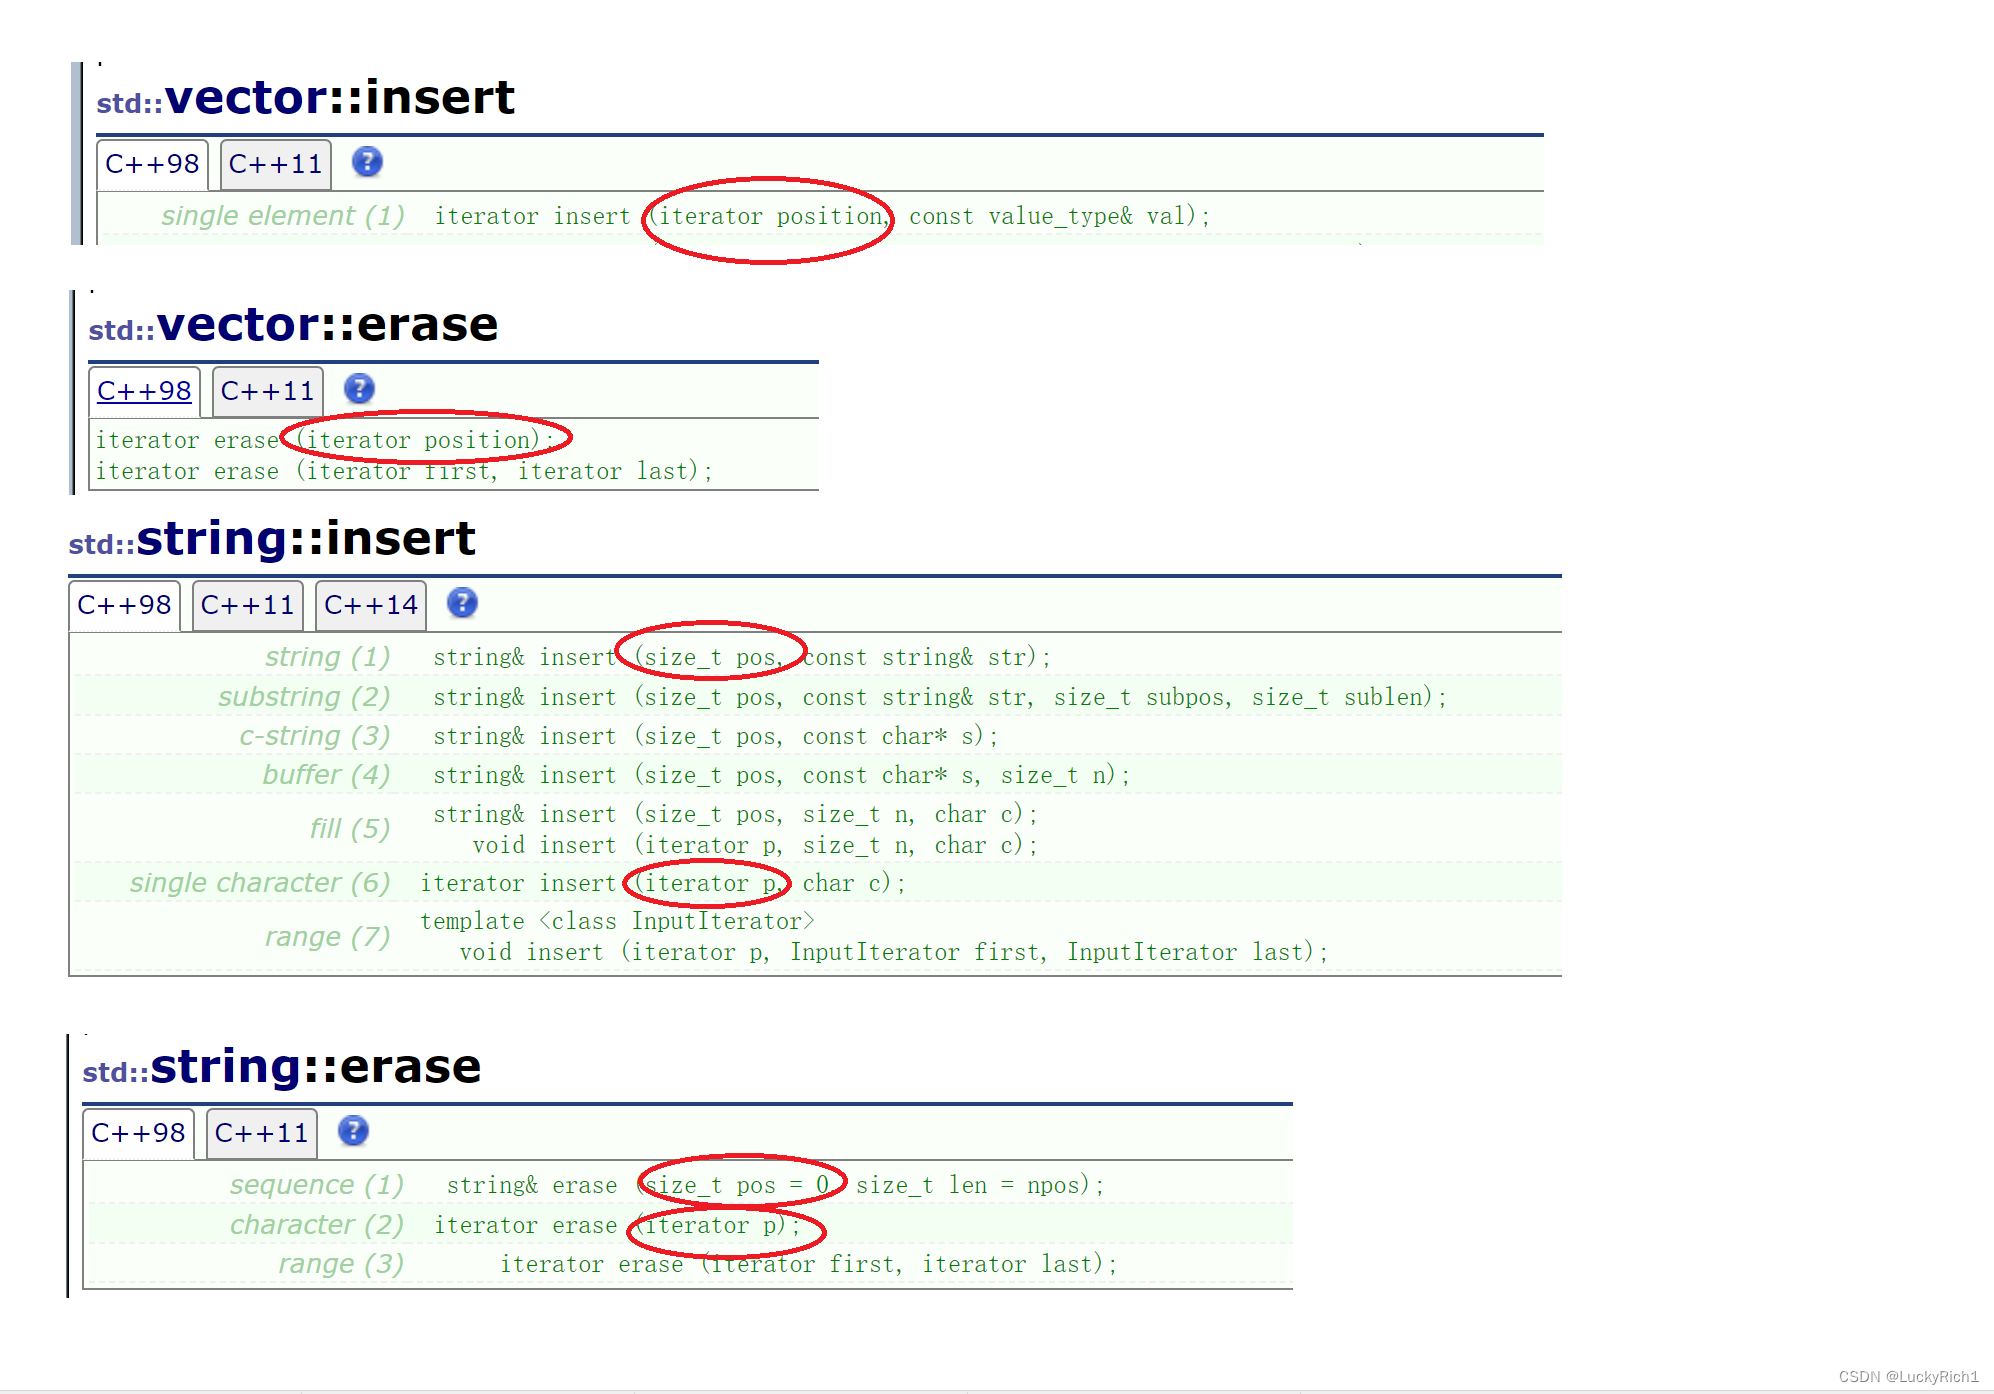Select C++11 tab under vector::insert

click(x=275, y=165)
